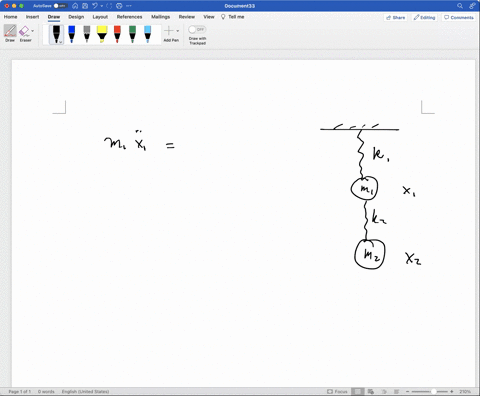Open the more quick access options ellipsis

click(129, 6)
